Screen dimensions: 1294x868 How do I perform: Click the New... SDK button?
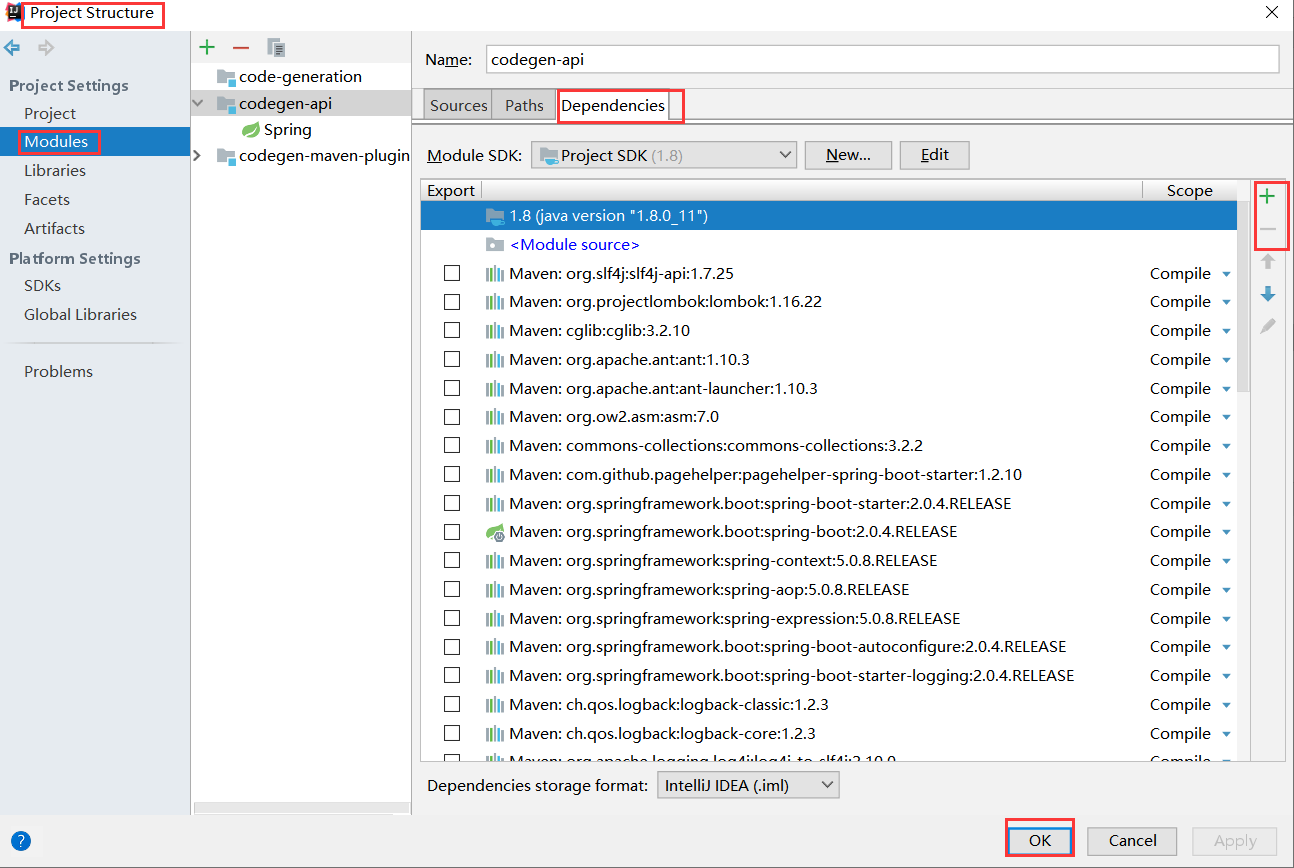coord(848,155)
